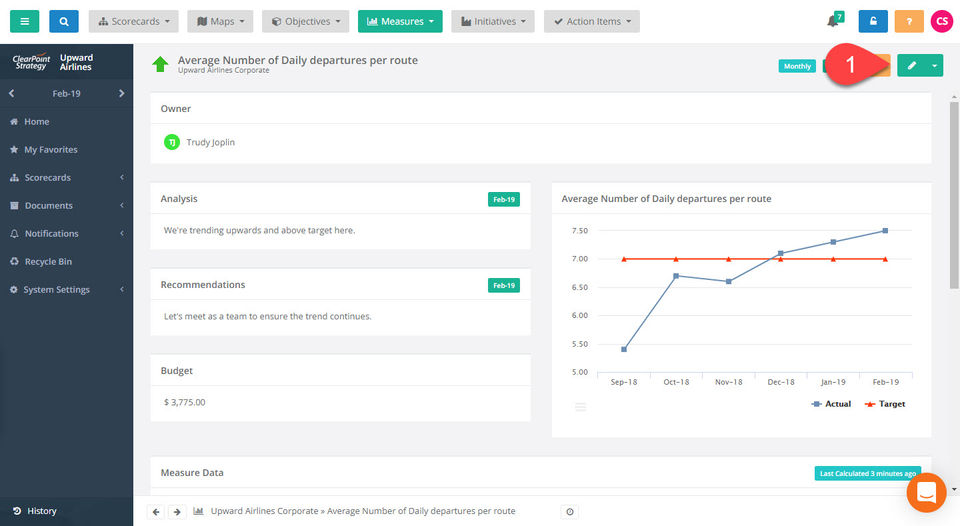Screen dimensions: 960x526
Task: Select the Oct-18 Actual data point
Action: (x=676, y=276)
